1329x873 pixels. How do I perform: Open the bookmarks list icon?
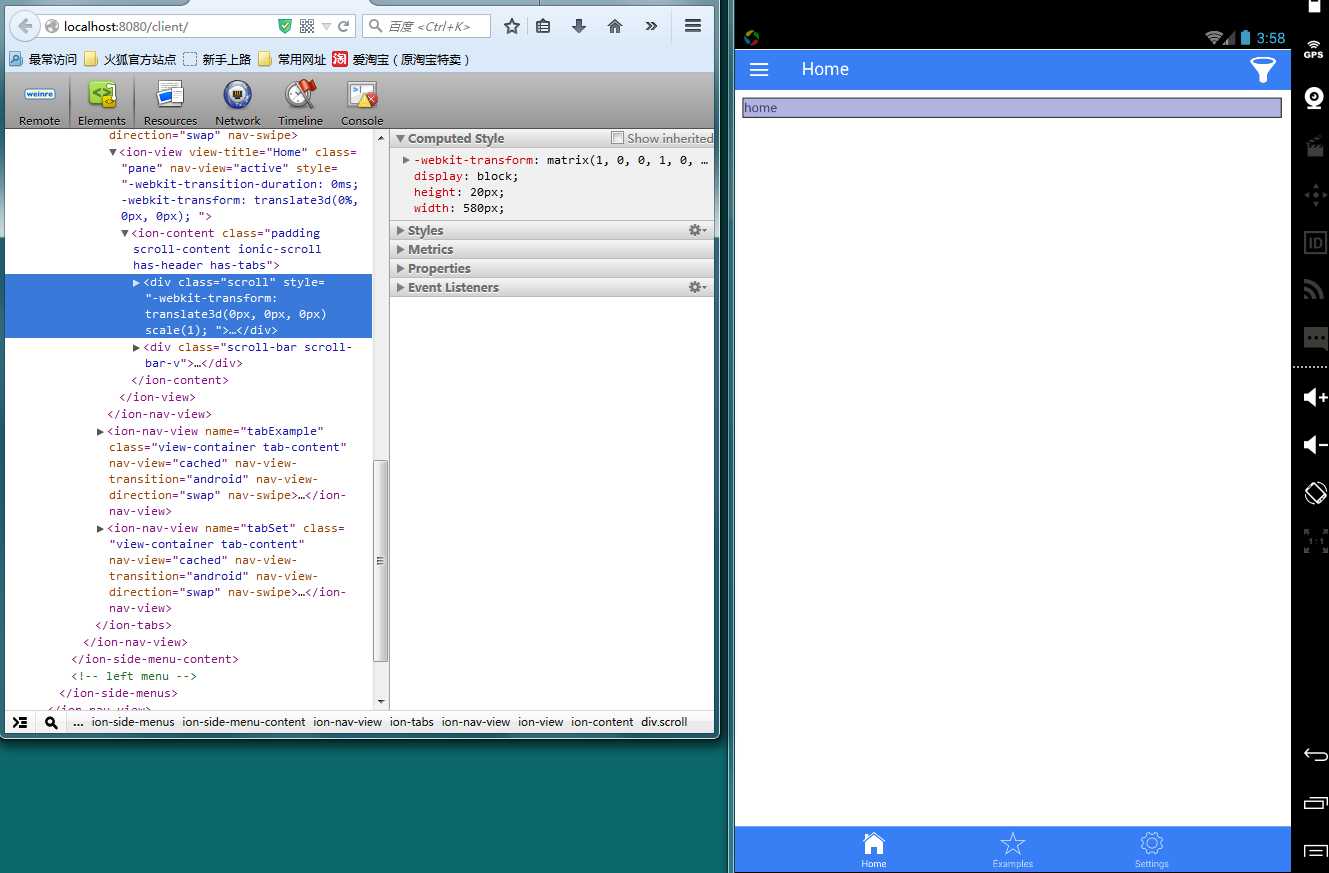coord(543,26)
